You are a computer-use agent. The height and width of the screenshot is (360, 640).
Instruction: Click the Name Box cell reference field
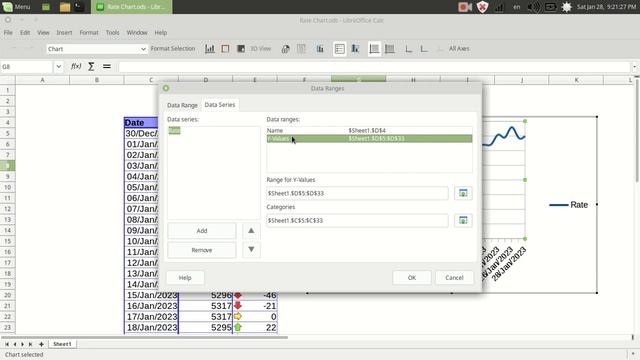coord(27,67)
